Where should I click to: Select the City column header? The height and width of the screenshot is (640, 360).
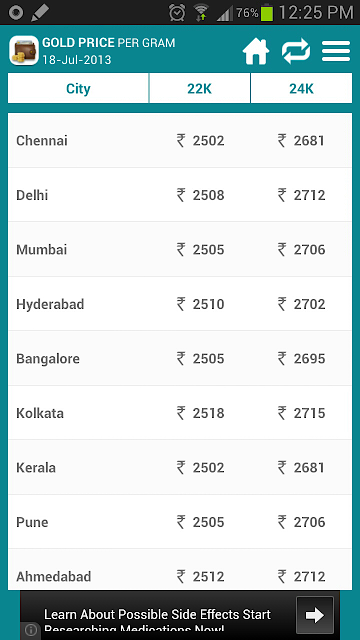coord(78,89)
